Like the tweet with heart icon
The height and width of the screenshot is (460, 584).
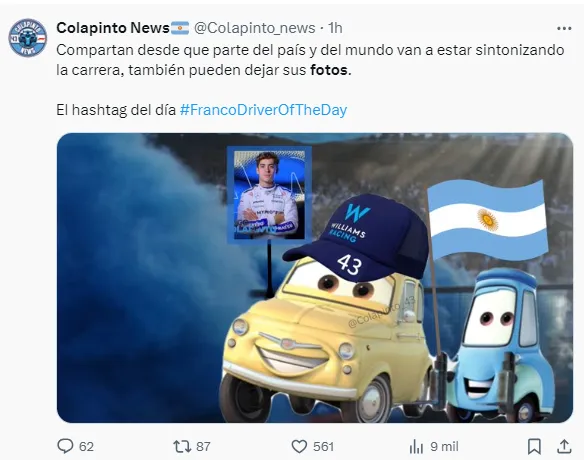[x=299, y=446]
